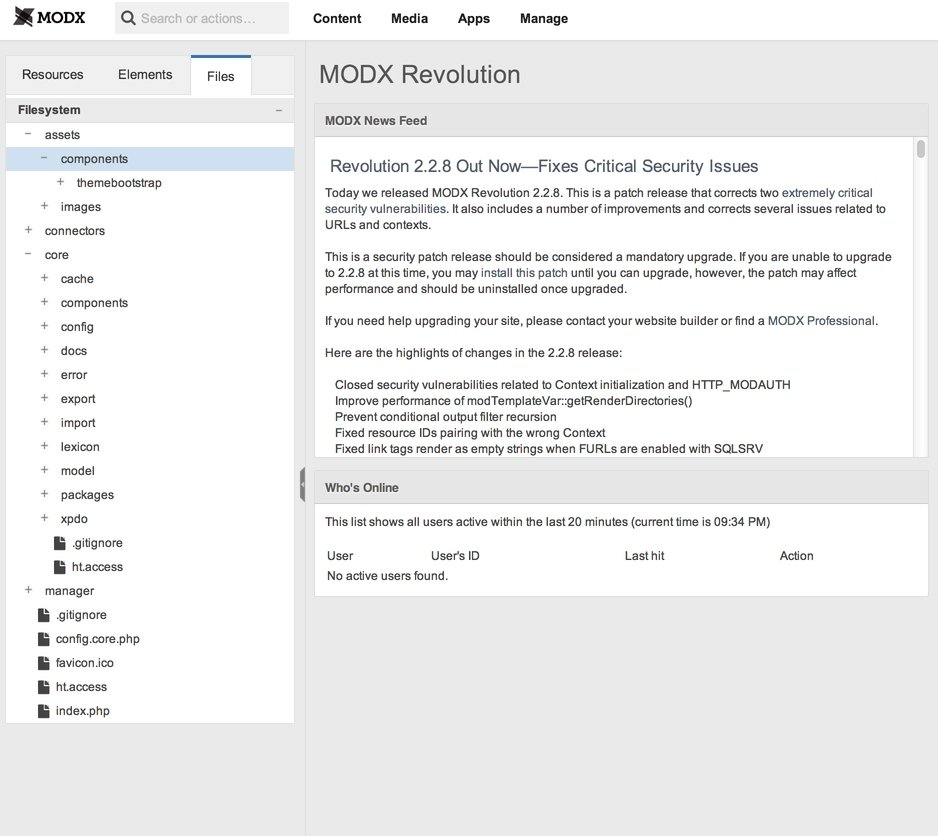Viewport: 938px width, 836px height.
Task: Select the xpdo folder label
Action: tap(74, 519)
